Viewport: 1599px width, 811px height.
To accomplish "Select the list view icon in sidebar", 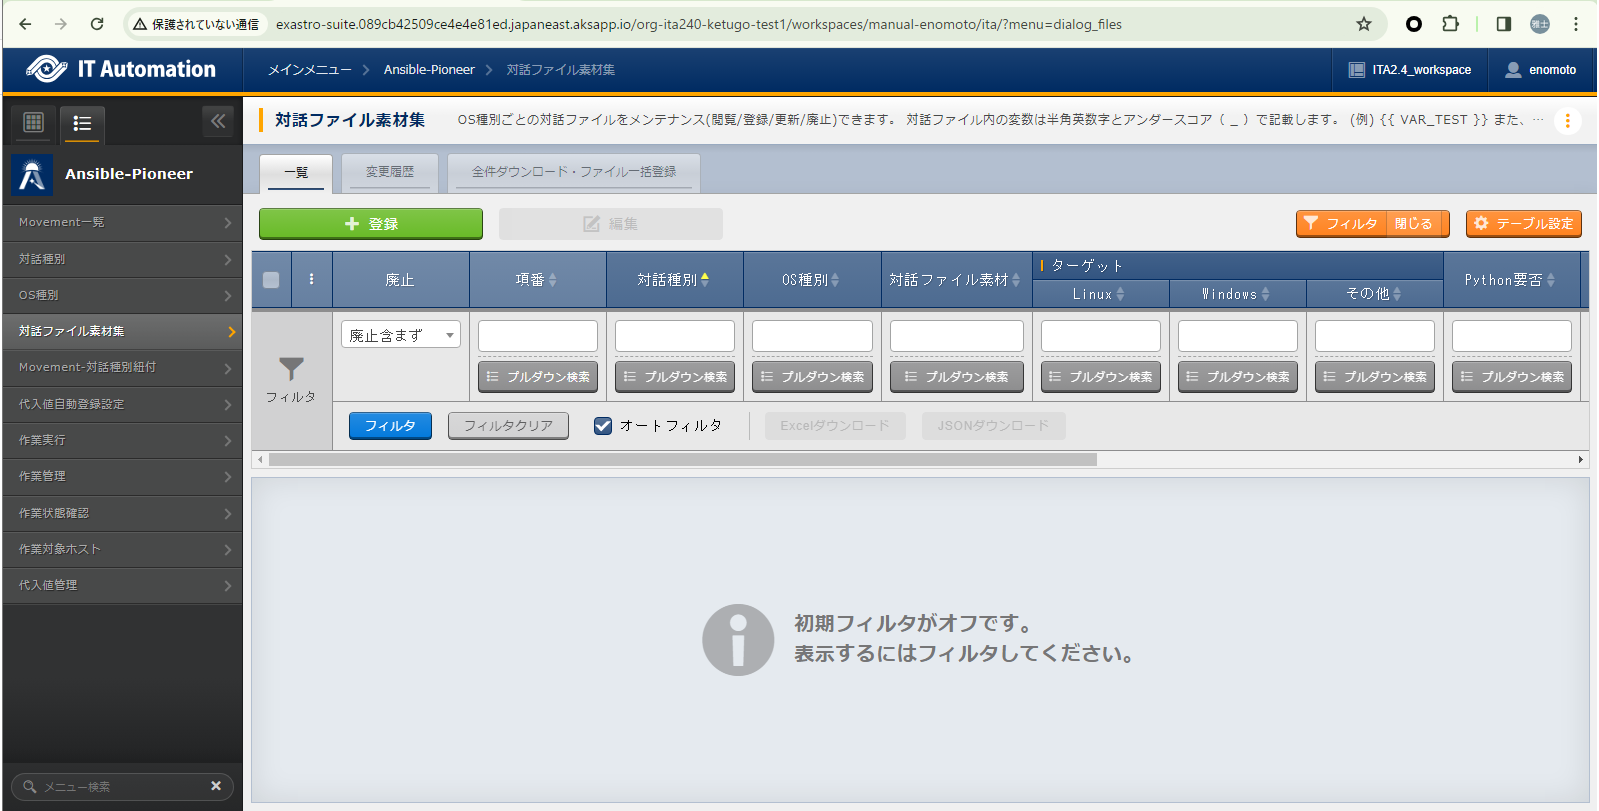I will pos(82,123).
